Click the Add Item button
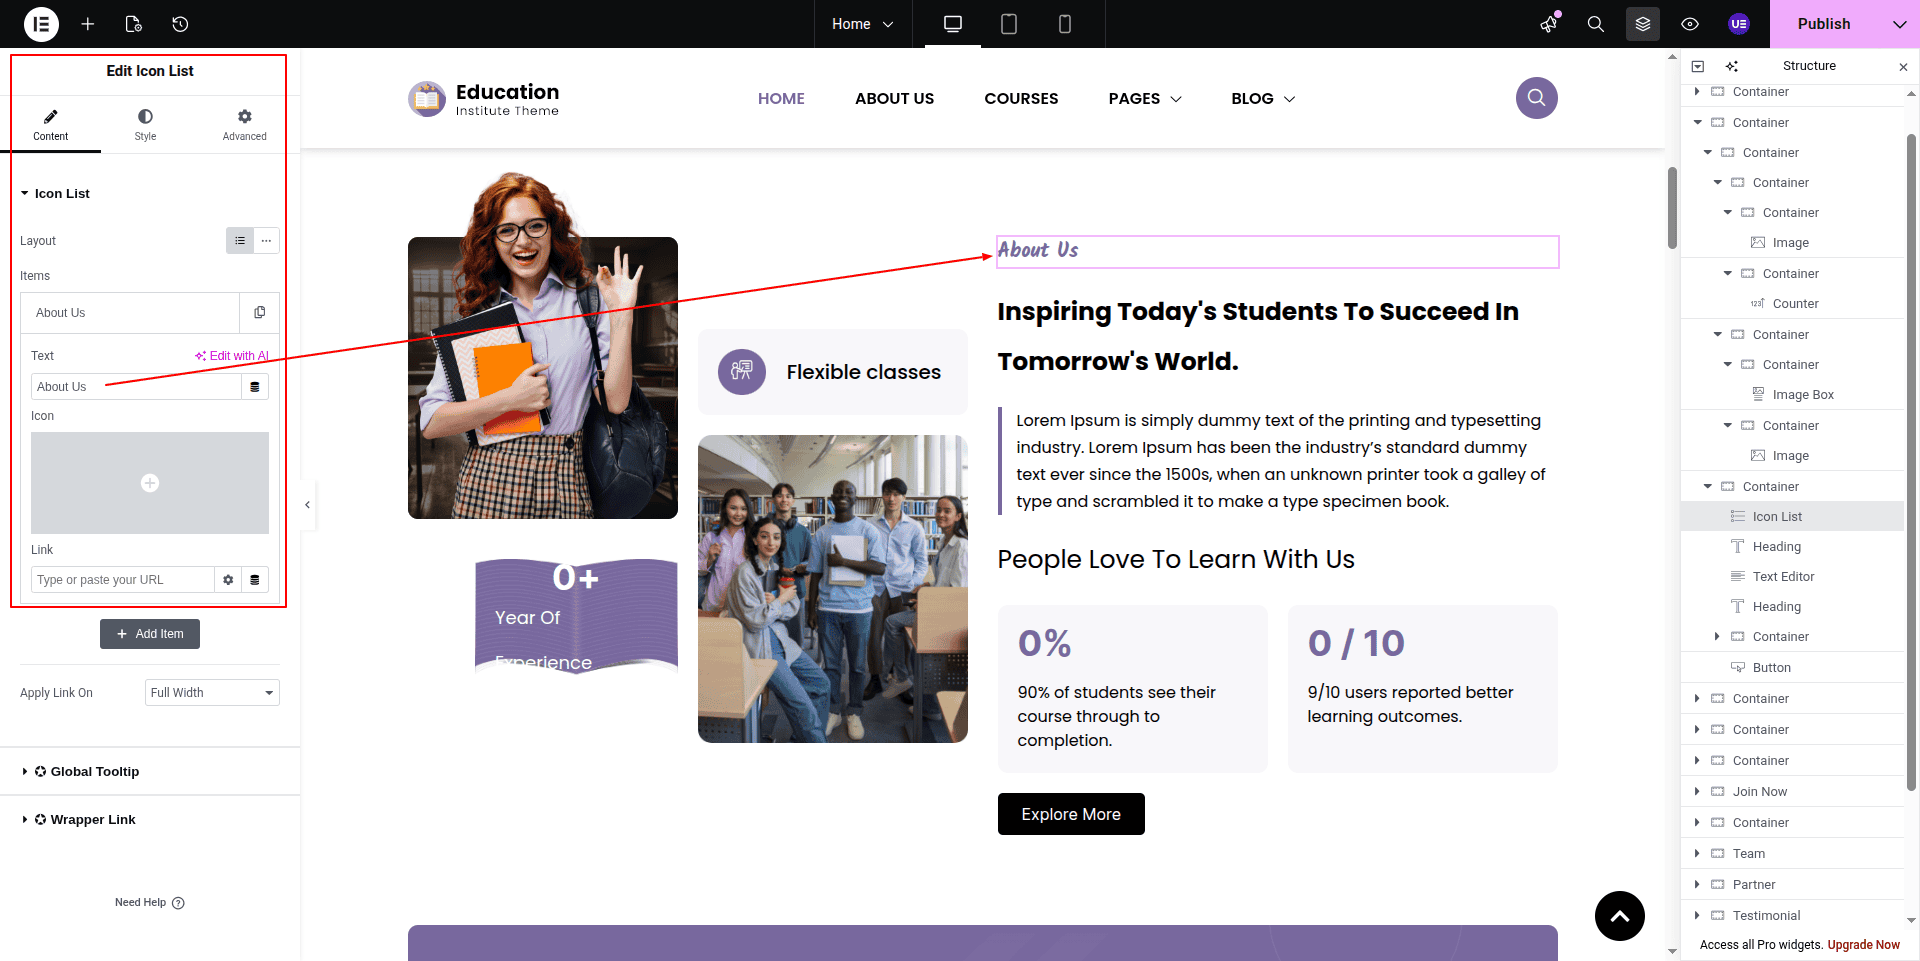Viewport: 1920px width, 961px height. (x=150, y=634)
